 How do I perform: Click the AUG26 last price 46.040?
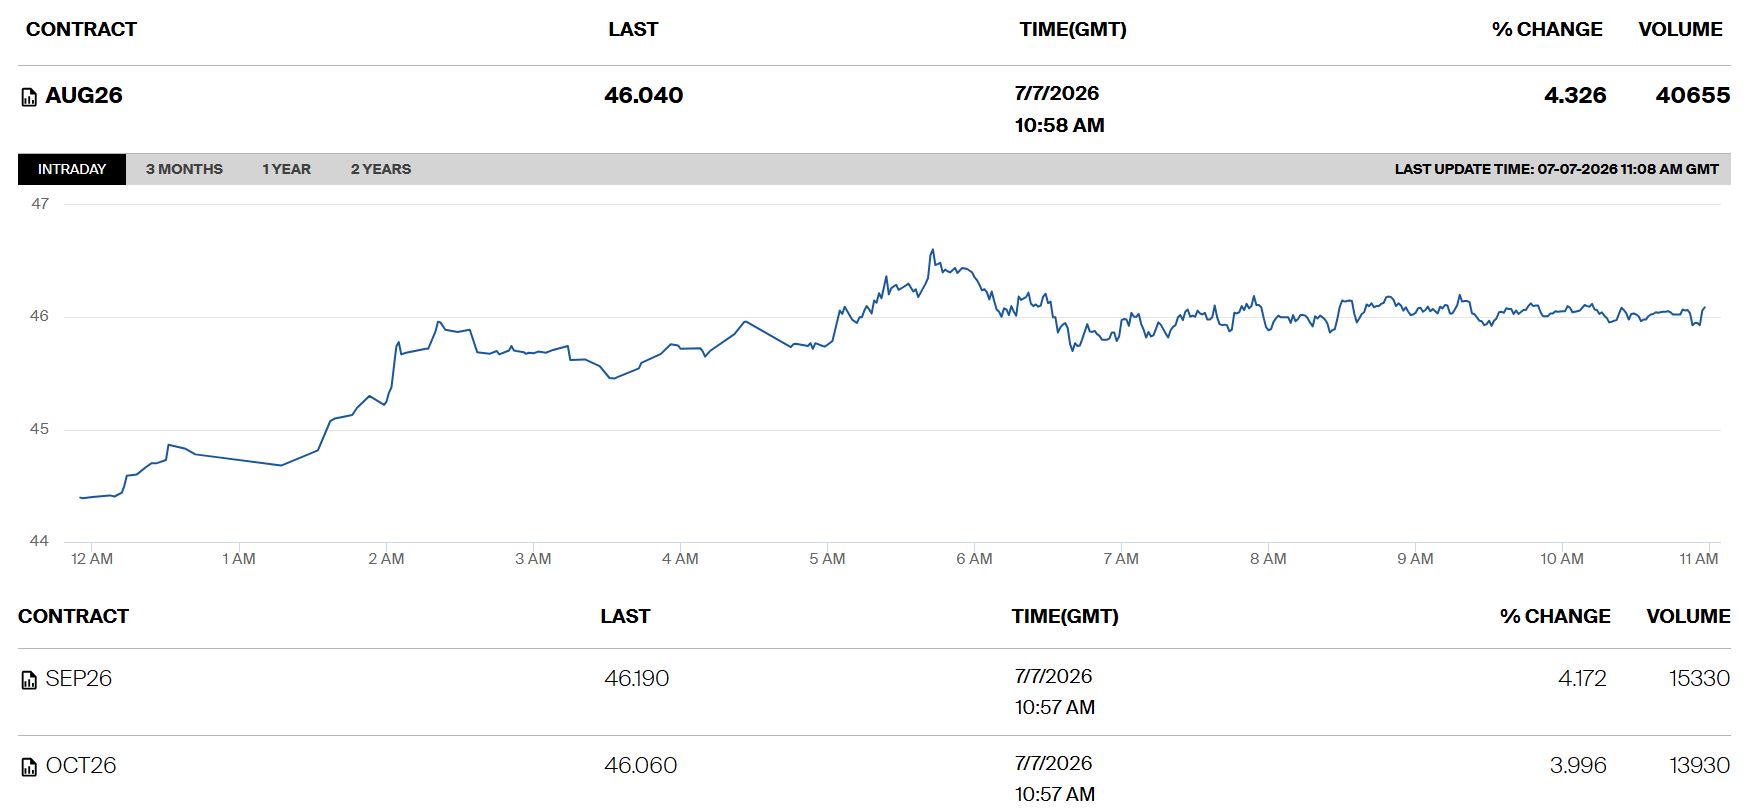[644, 95]
